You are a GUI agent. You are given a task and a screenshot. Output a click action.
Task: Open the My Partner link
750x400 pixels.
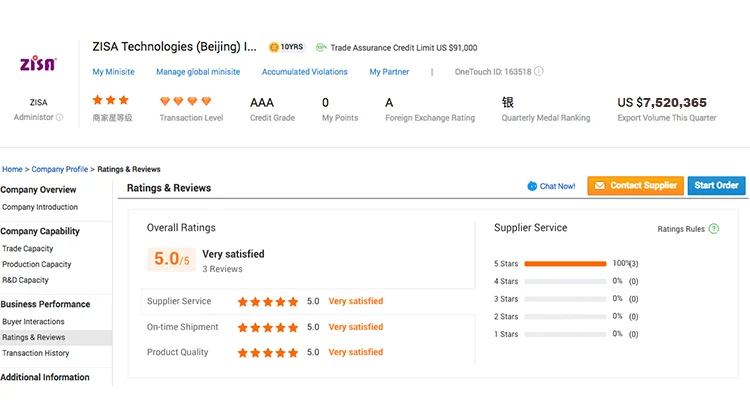389,72
